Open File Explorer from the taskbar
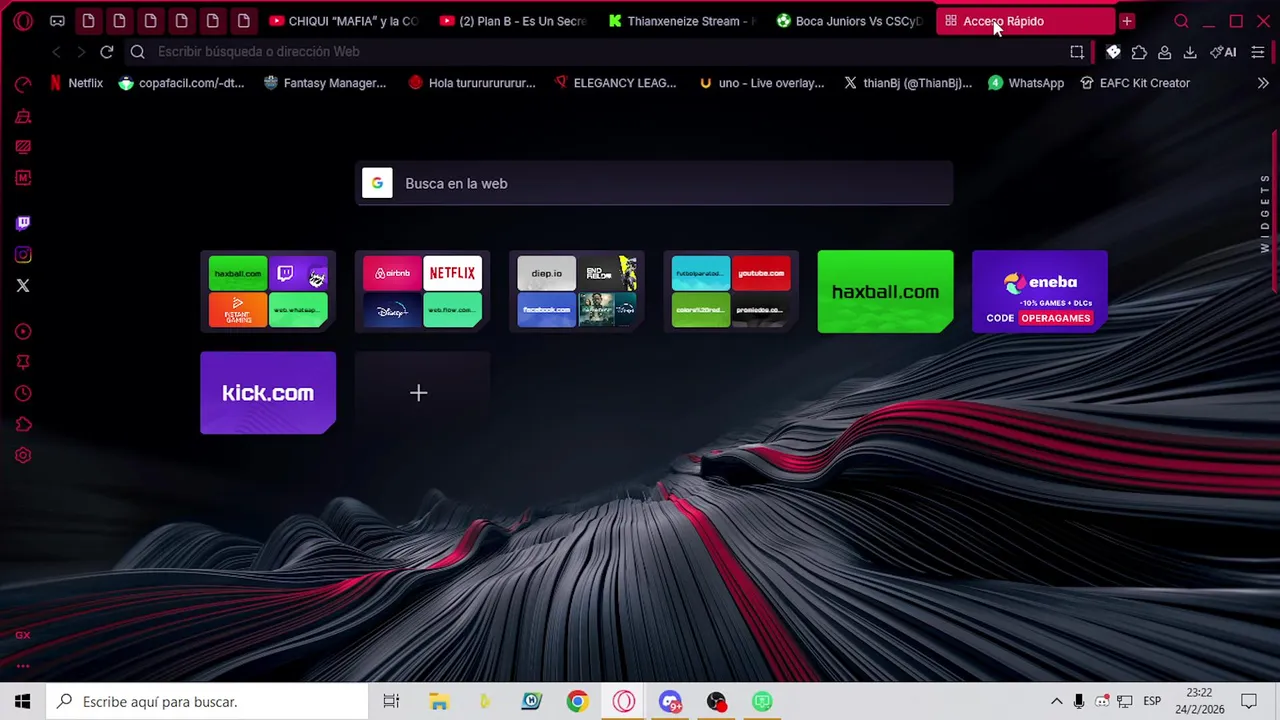This screenshot has height=720, width=1280. pyautogui.click(x=438, y=702)
